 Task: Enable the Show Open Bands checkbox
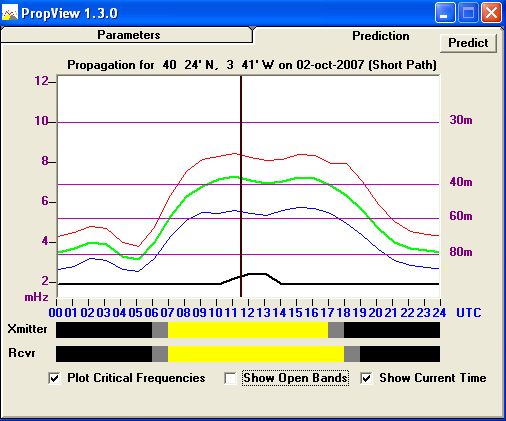[x=230, y=378]
